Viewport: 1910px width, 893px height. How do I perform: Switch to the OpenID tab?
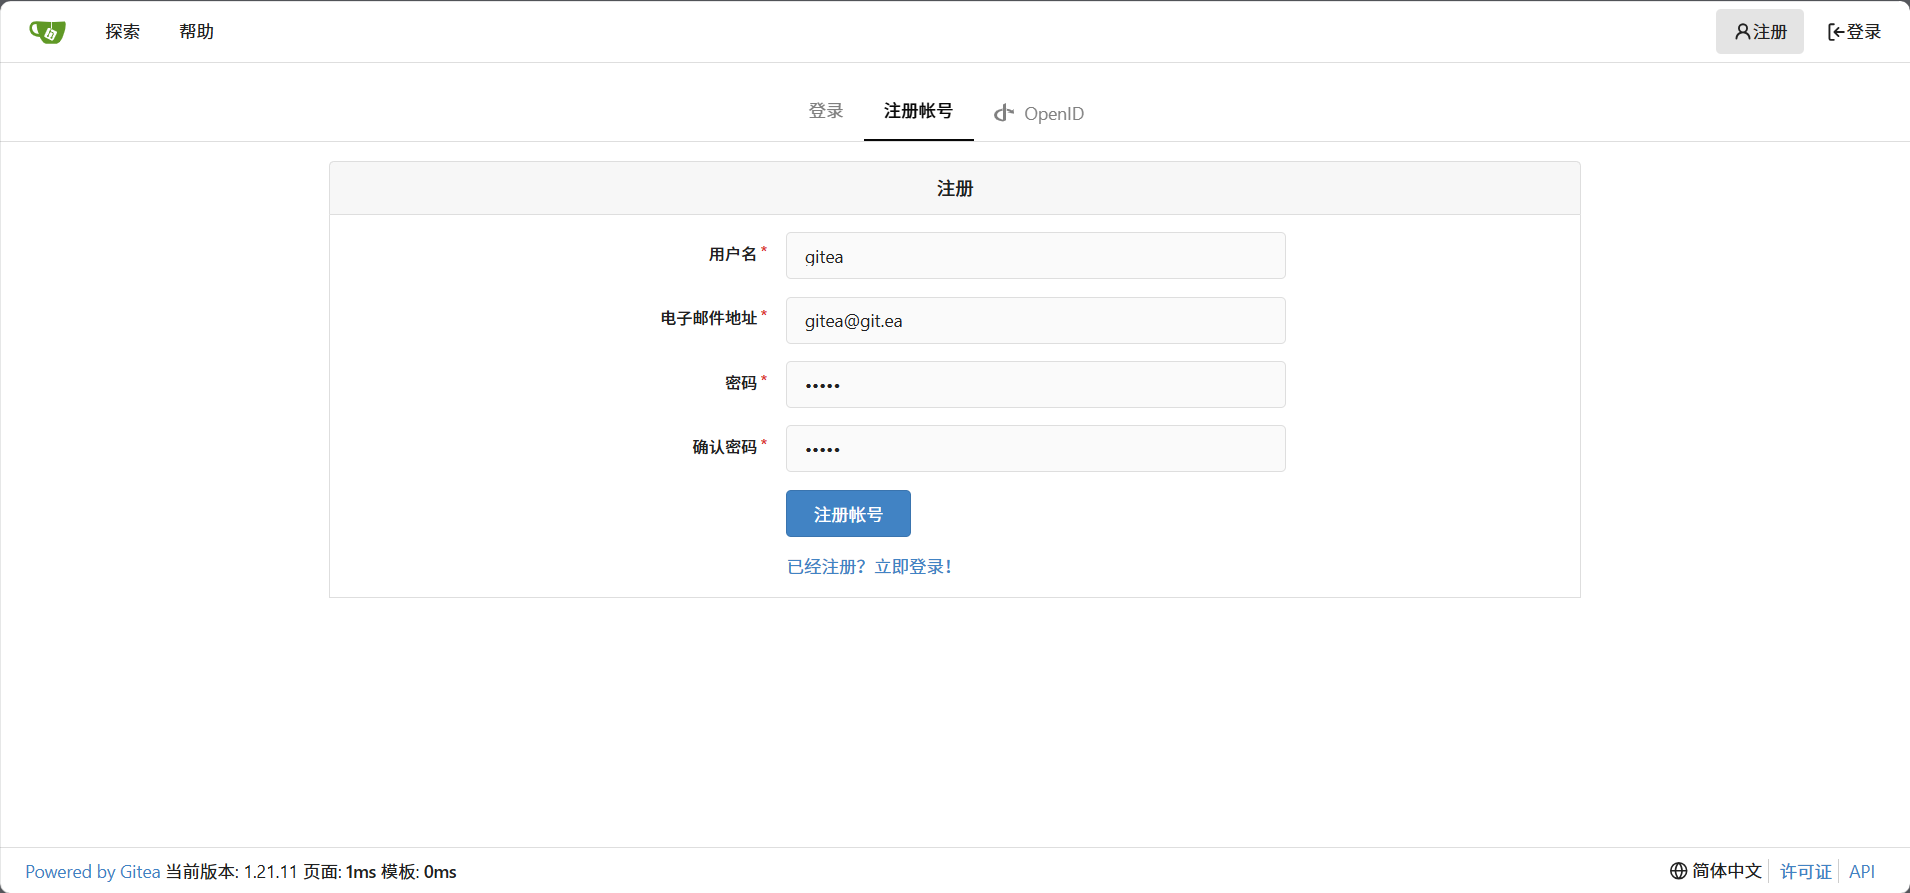coord(1039,113)
